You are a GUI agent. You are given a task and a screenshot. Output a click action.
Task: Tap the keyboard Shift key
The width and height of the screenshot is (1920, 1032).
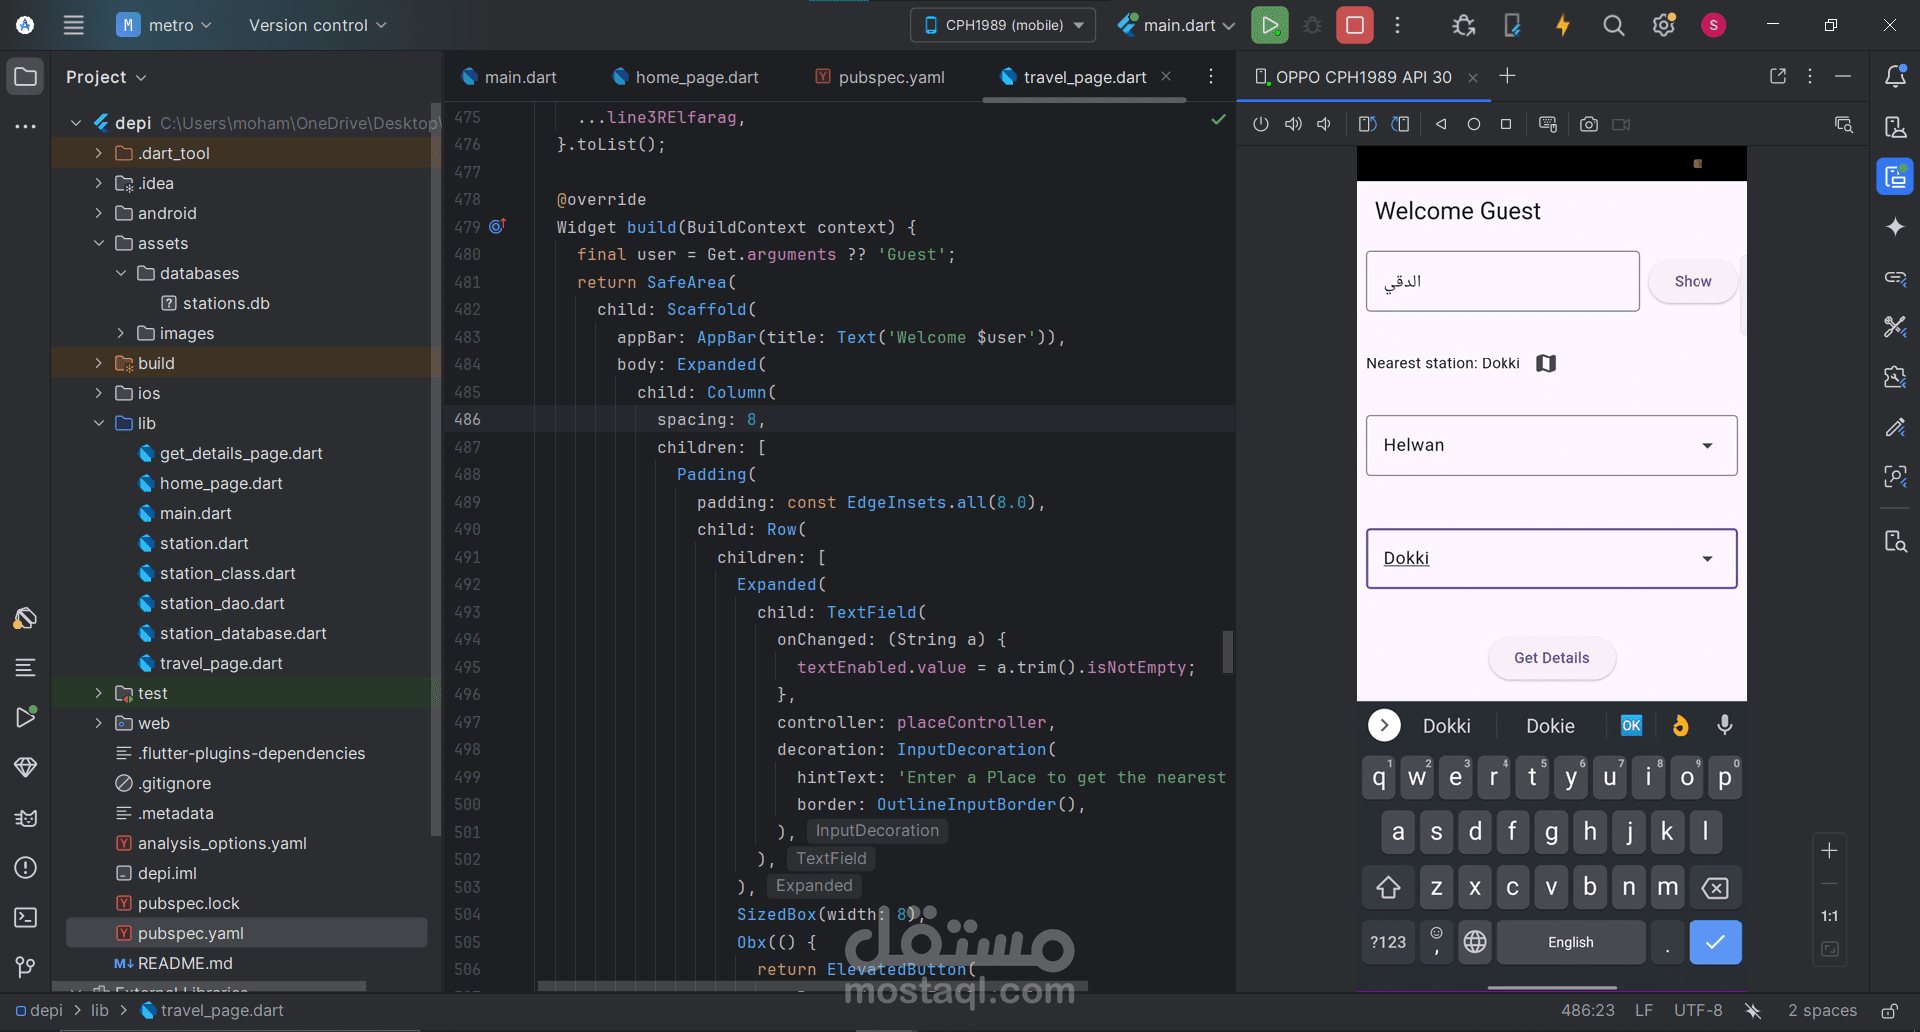1388,887
